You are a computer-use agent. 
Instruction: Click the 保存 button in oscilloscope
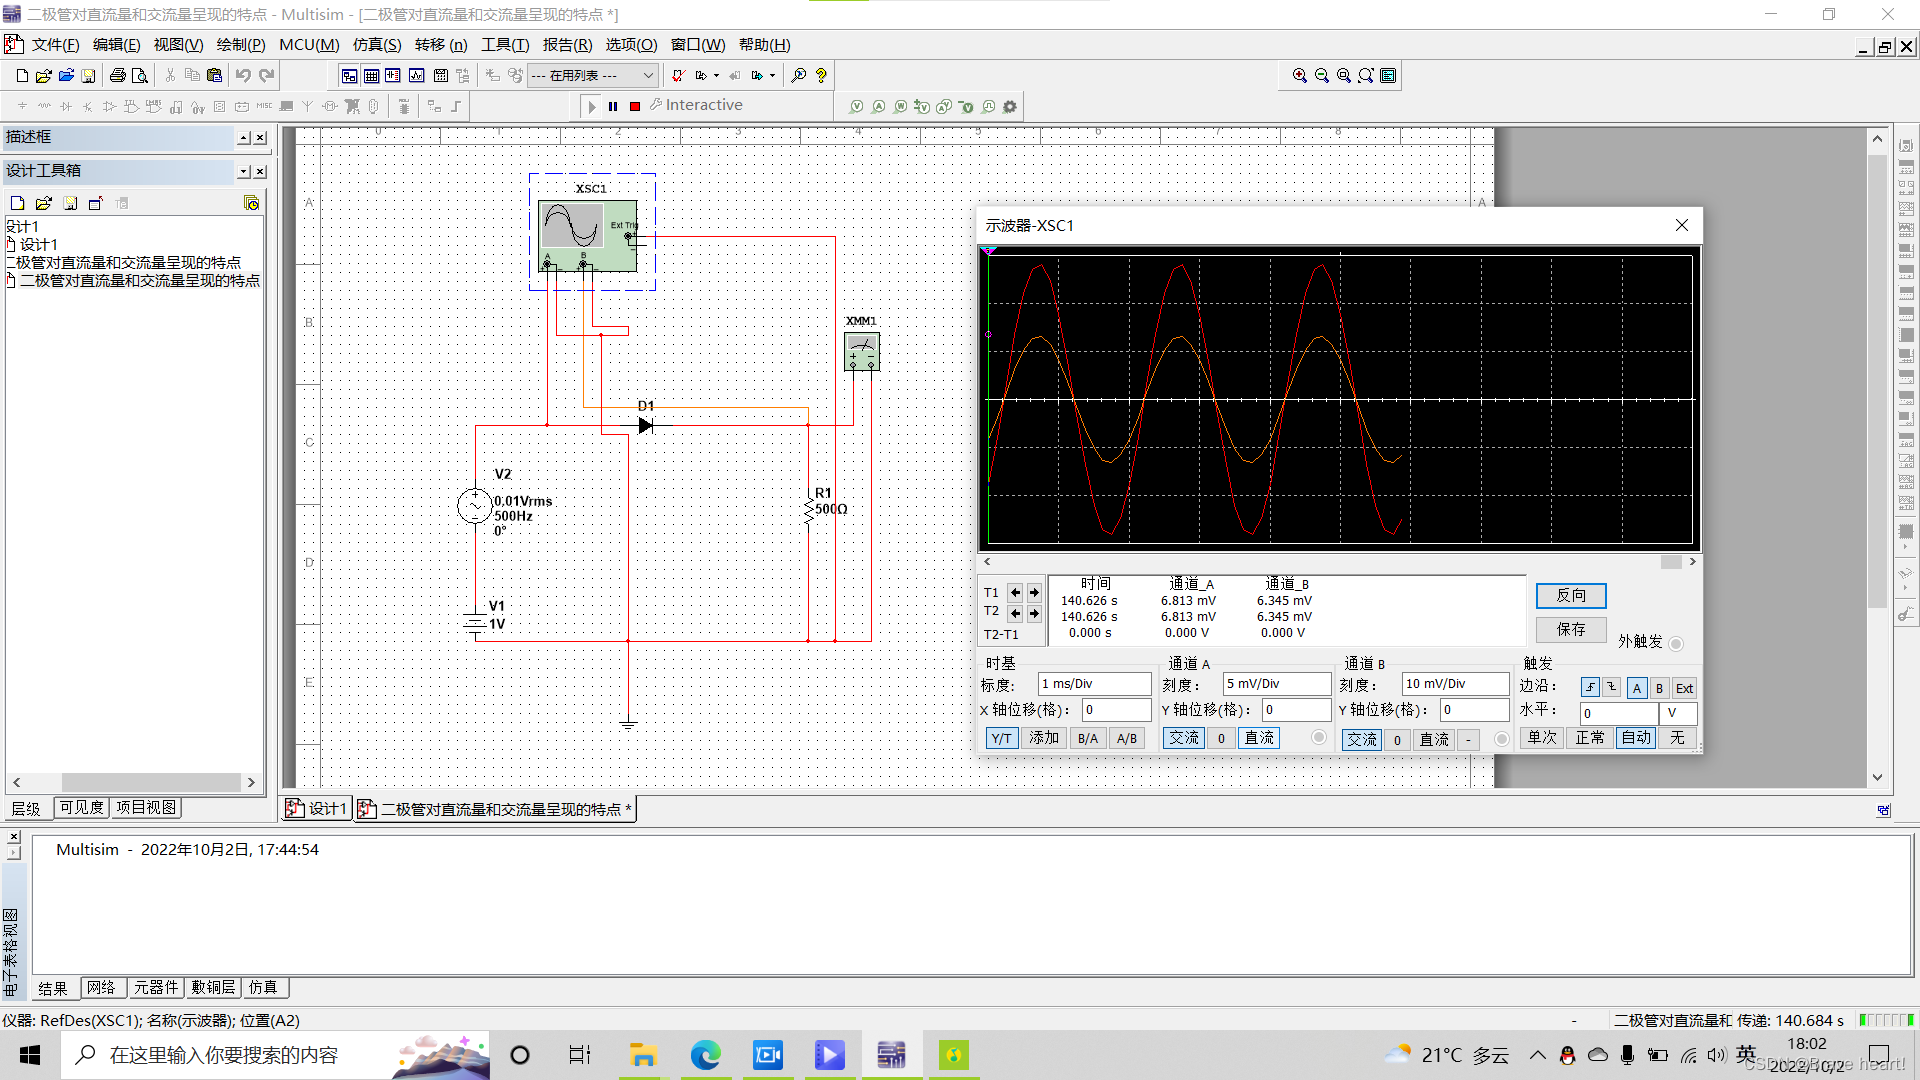(x=1570, y=629)
